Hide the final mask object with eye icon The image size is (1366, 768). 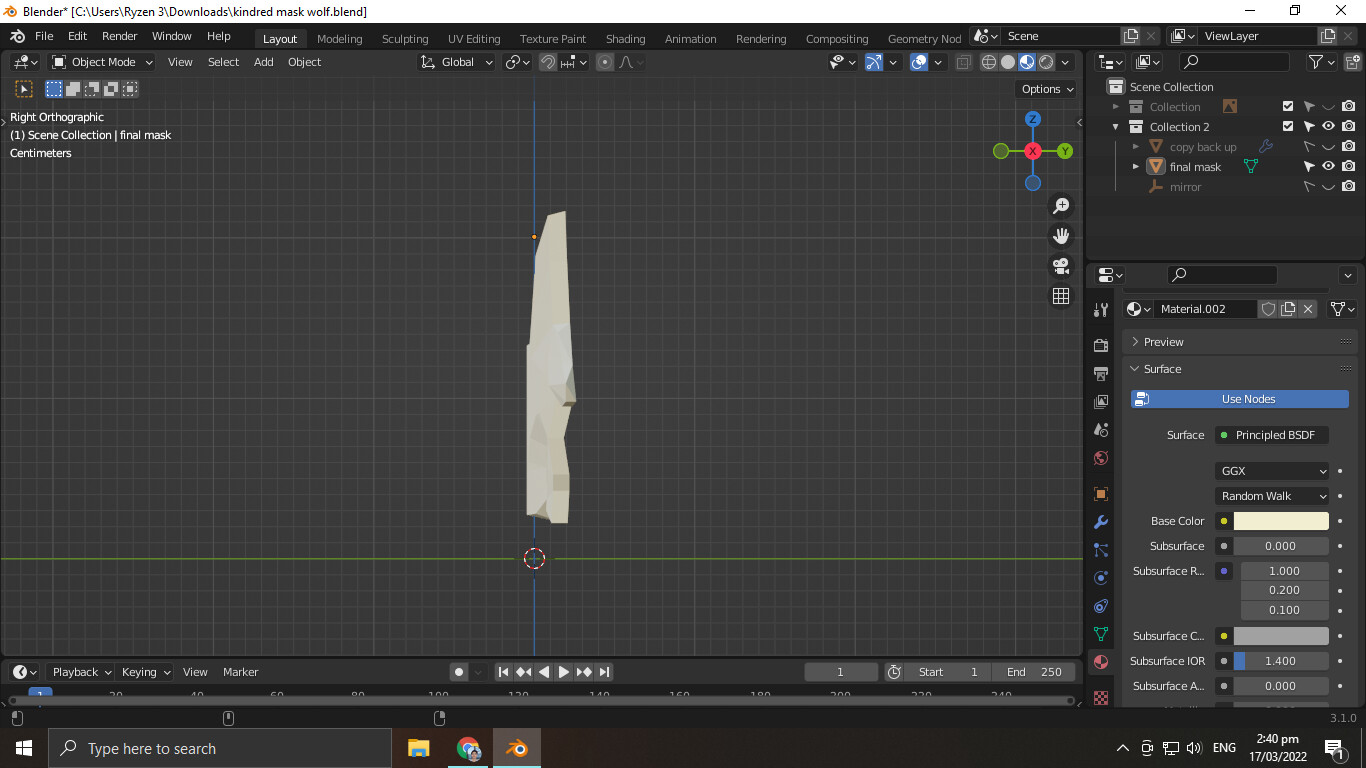1328,167
